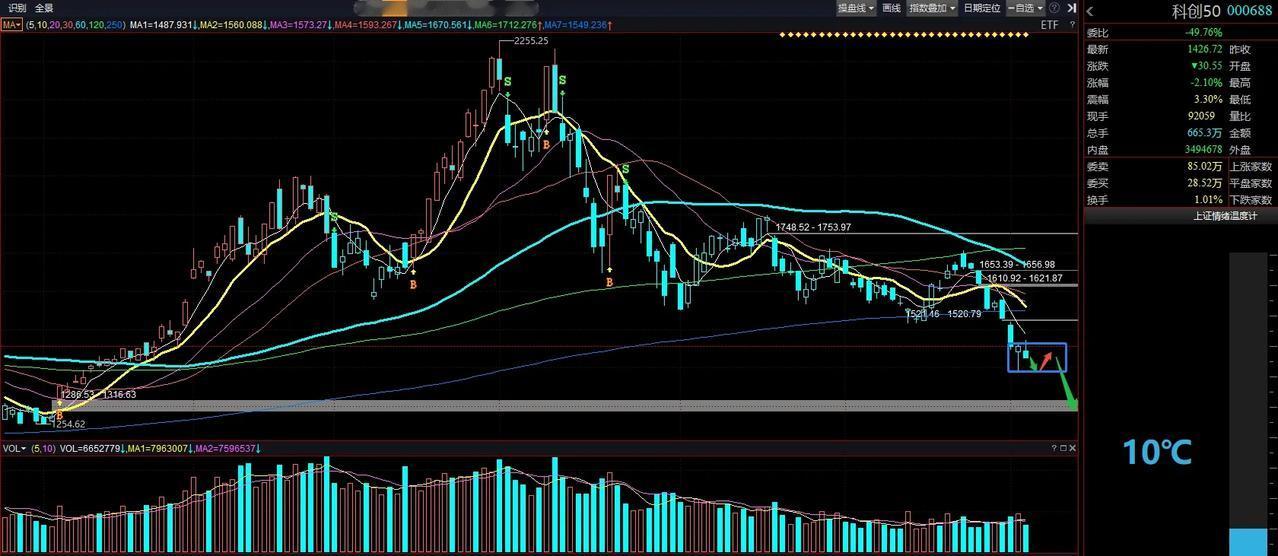Click the peak price label 2255.25
Image resolution: width=1278 pixels, height=556 pixels.
[x=531, y=41]
